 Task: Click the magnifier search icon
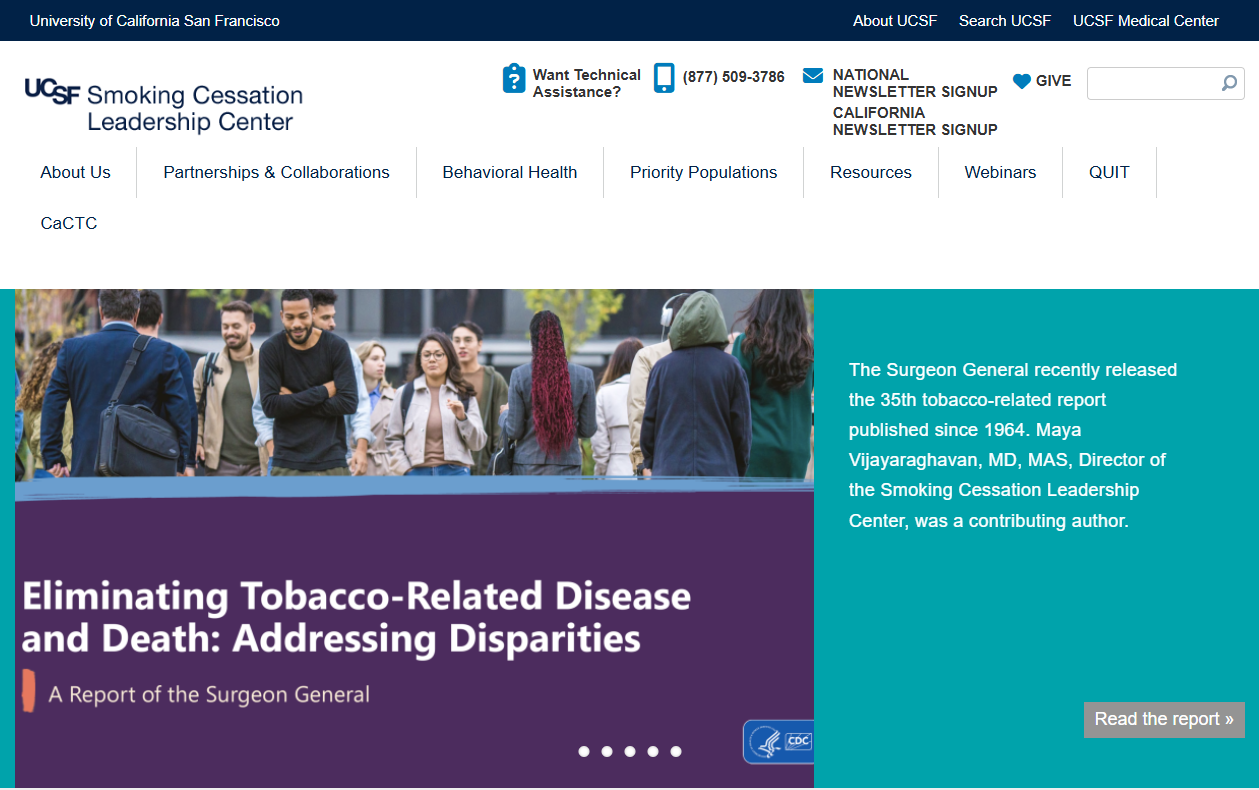tap(1229, 83)
